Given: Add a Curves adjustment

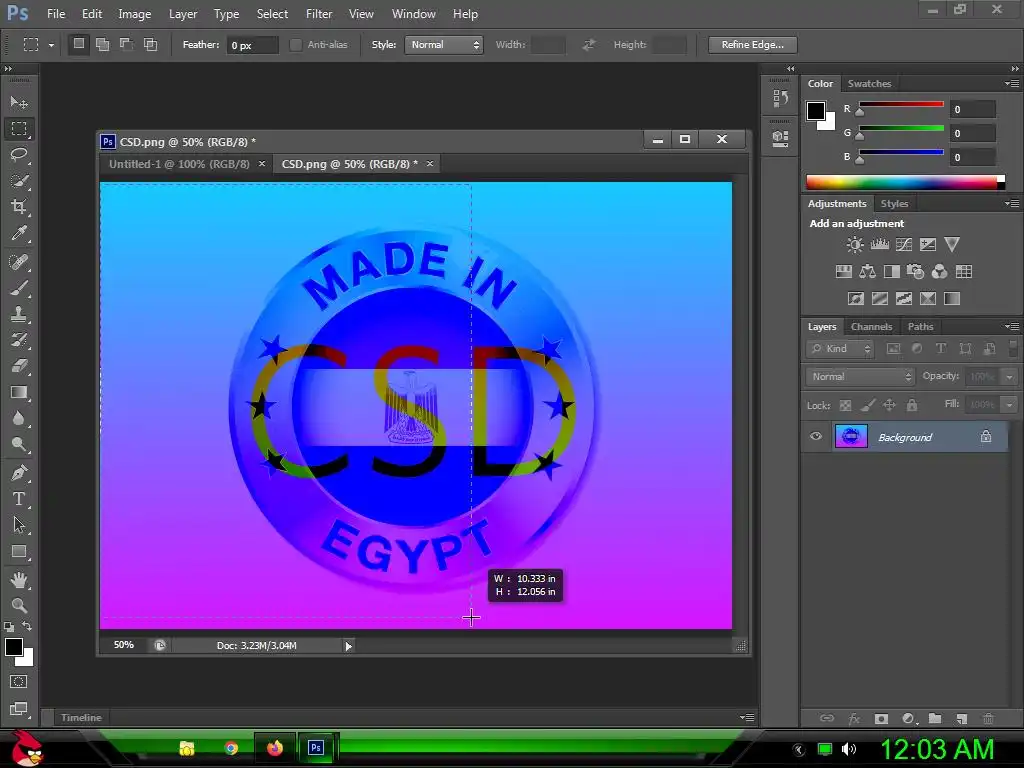Looking at the screenshot, I should 904,244.
